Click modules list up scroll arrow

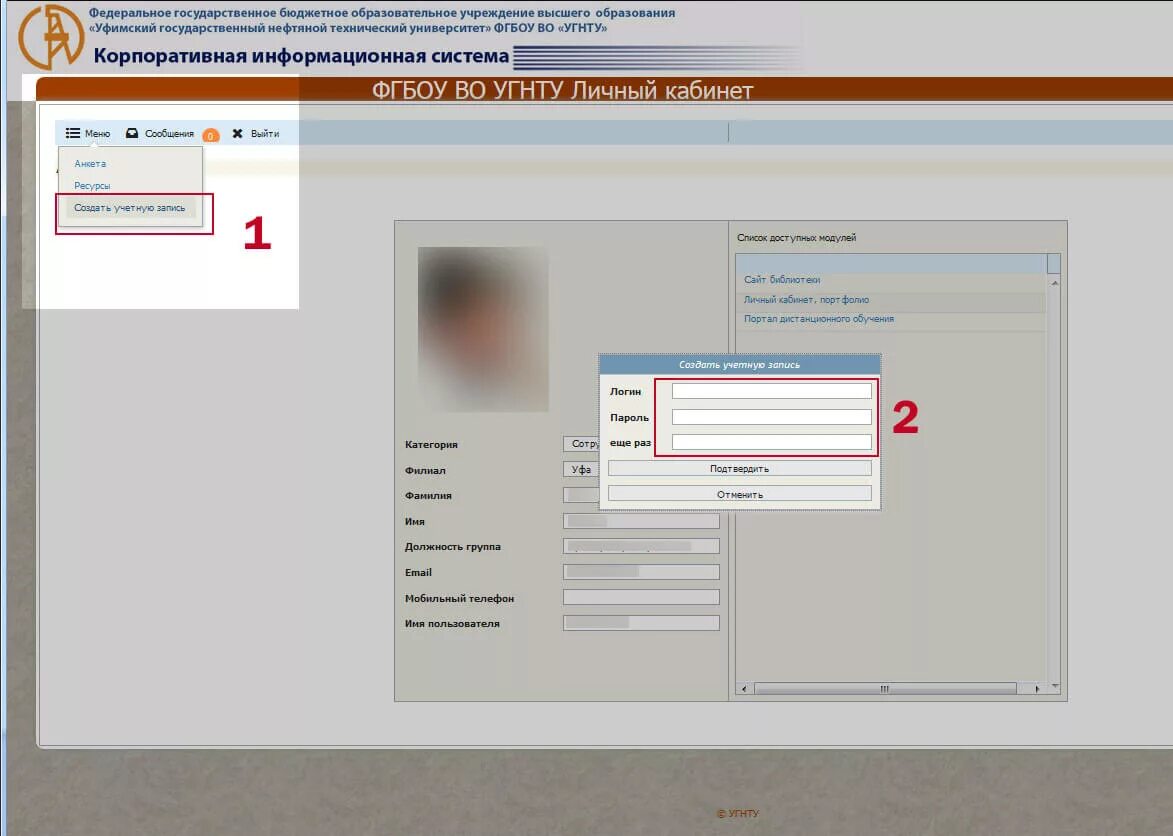(x=1055, y=283)
